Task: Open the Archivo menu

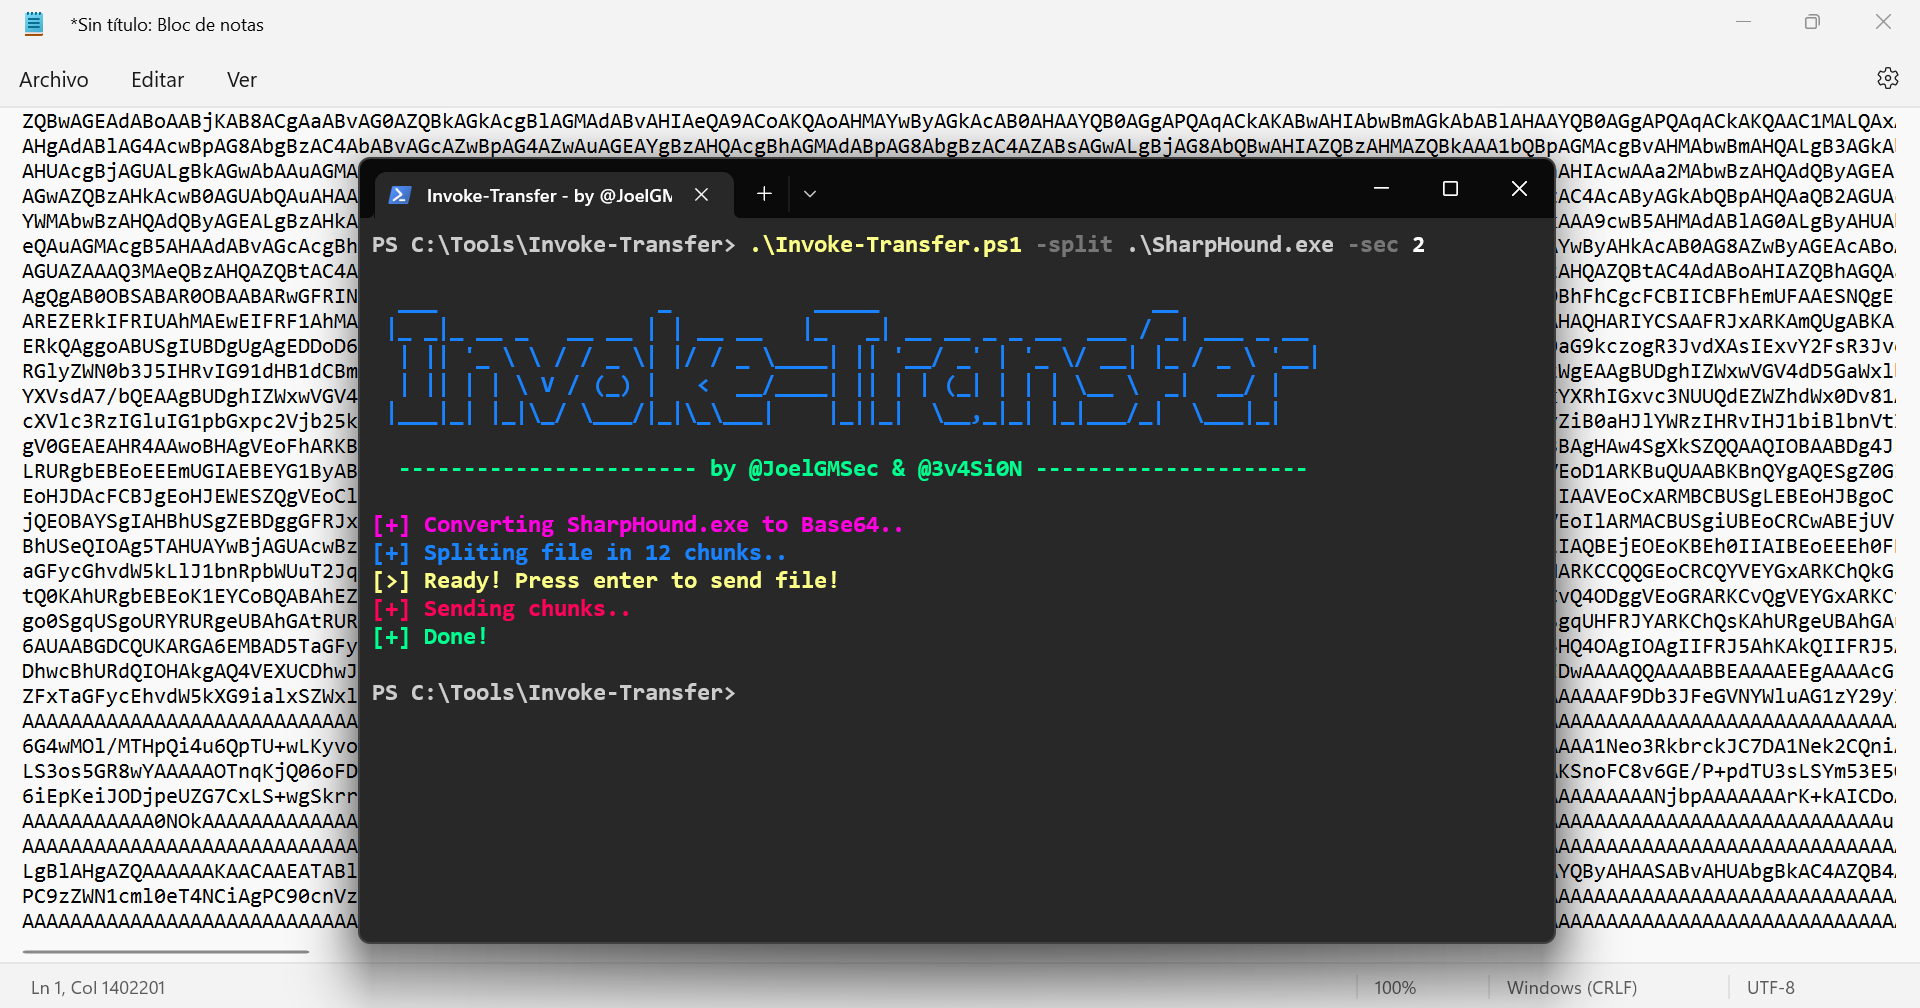Action: click(54, 80)
